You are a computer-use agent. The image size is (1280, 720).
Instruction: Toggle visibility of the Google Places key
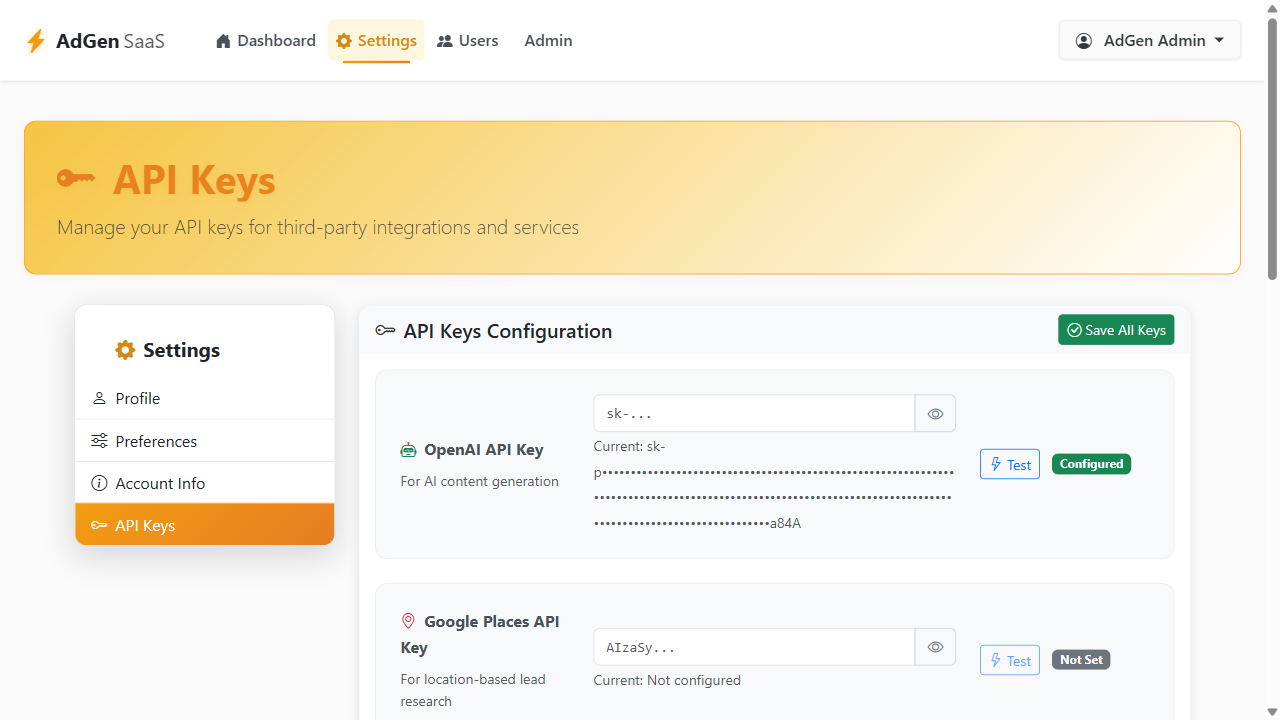point(935,647)
